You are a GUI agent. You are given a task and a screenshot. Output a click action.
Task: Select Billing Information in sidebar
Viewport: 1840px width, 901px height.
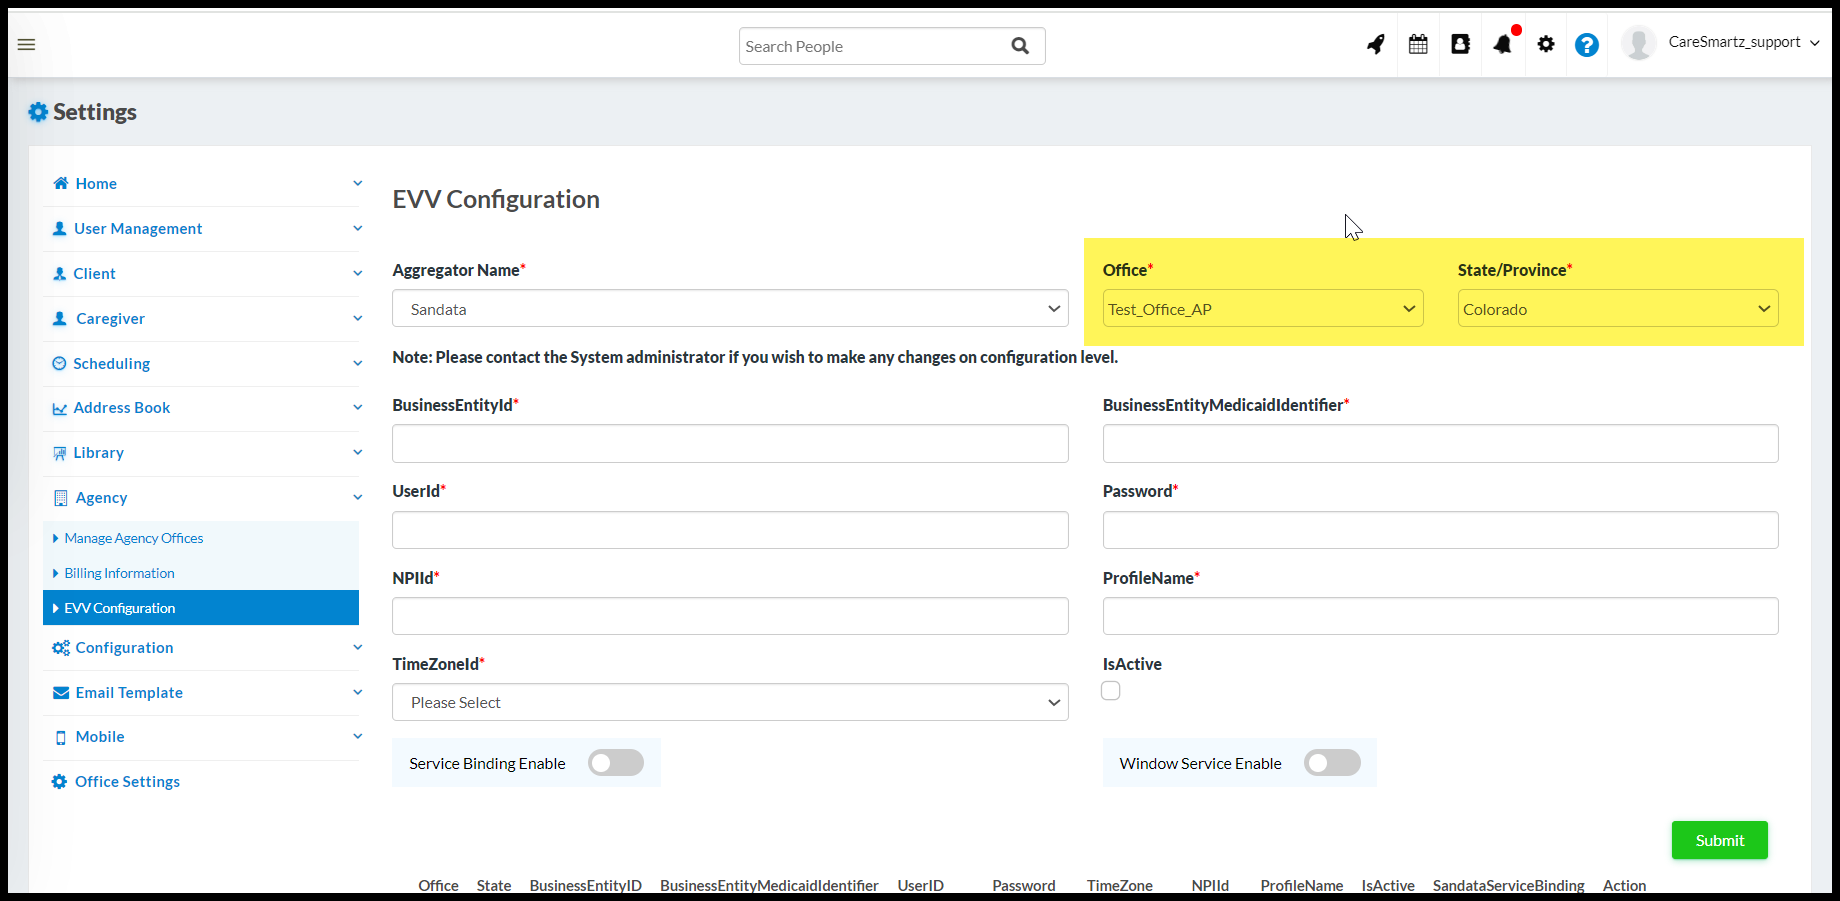[x=119, y=573]
